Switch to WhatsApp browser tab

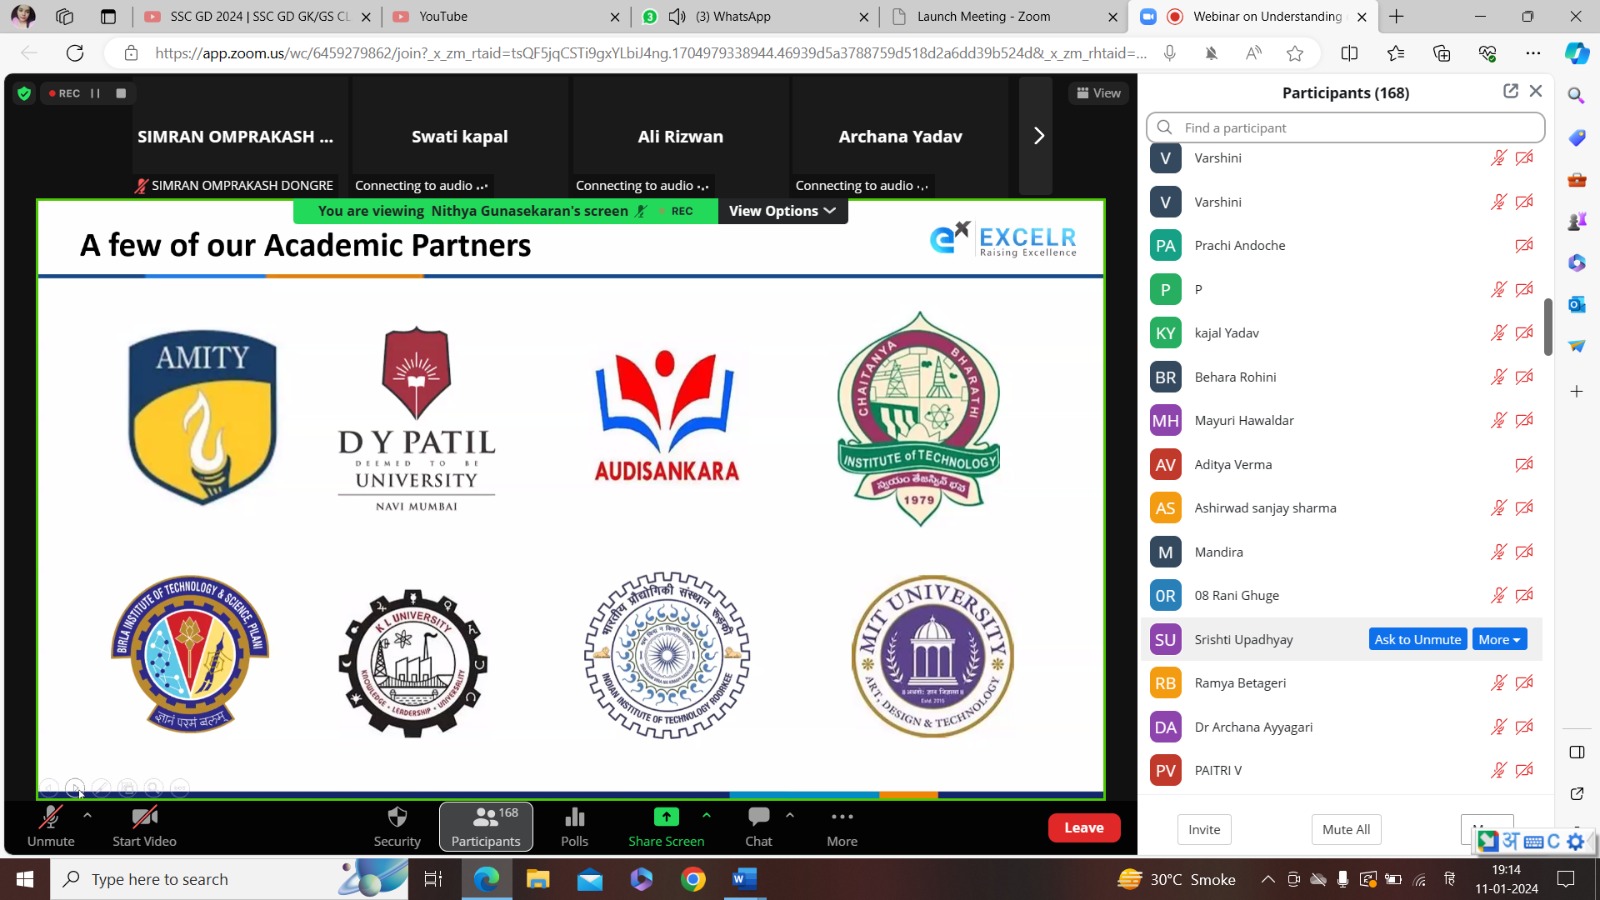click(x=755, y=17)
